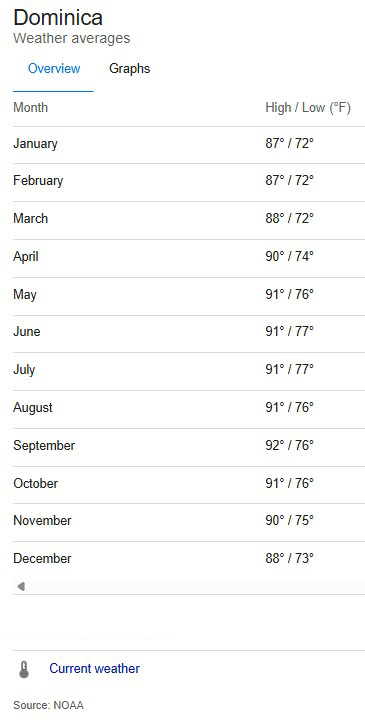Image resolution: width=365 pixels, height=721 pixels.
Task: Click the horizontal scrollbar track
Action: point(189,586)
